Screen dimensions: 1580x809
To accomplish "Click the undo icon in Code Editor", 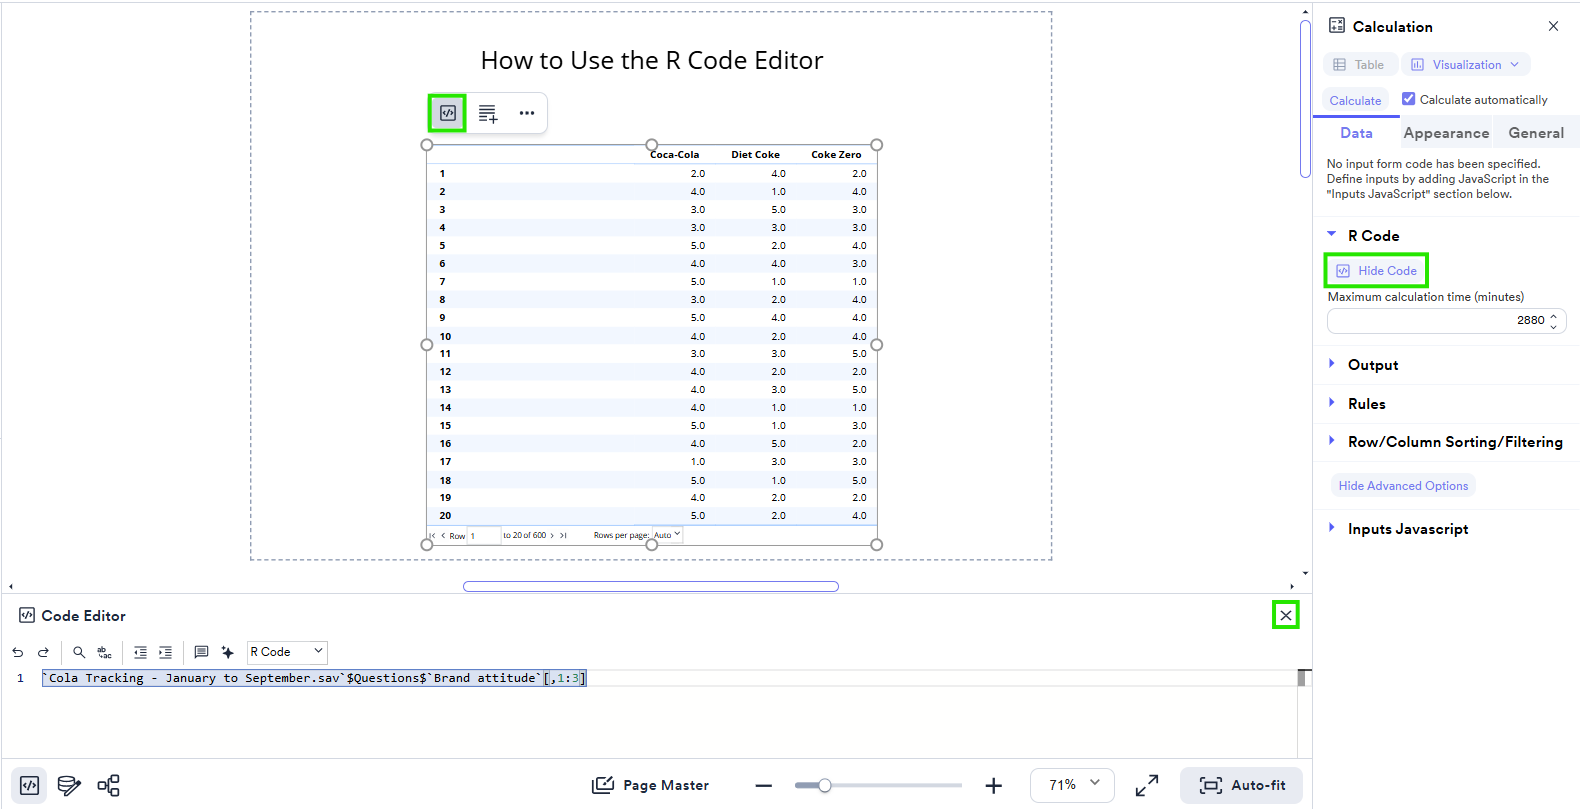I will pyautogui.click(x=18, y=652).
